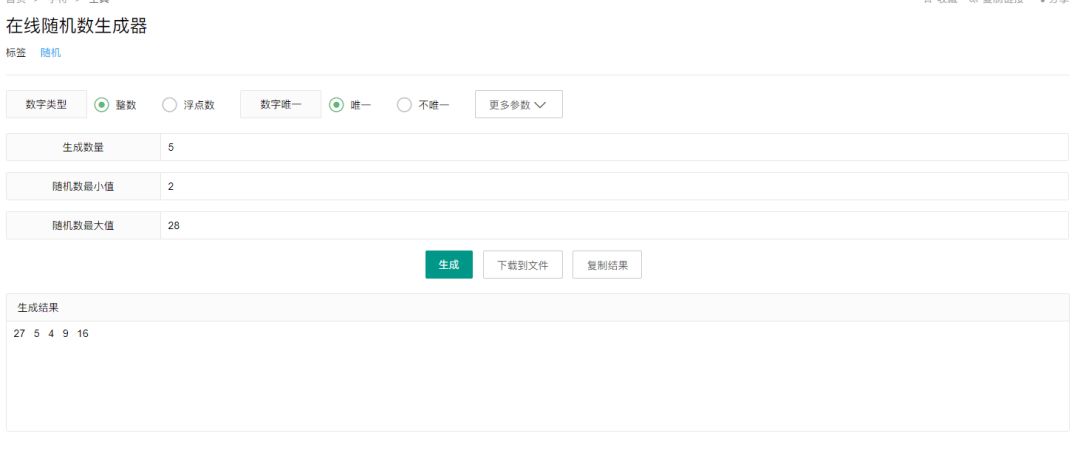
Task: Open the 随机 tag link
Action: pos(50,52)
